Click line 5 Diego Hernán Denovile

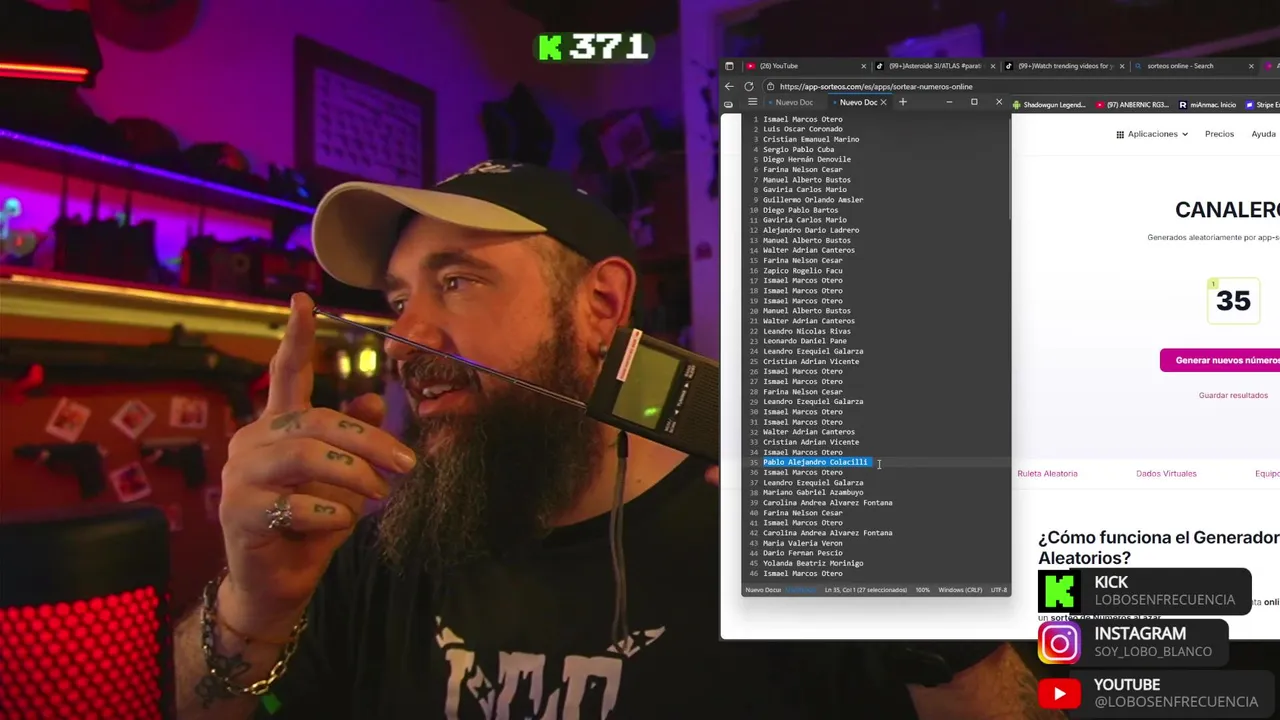(x=807, y=159)
